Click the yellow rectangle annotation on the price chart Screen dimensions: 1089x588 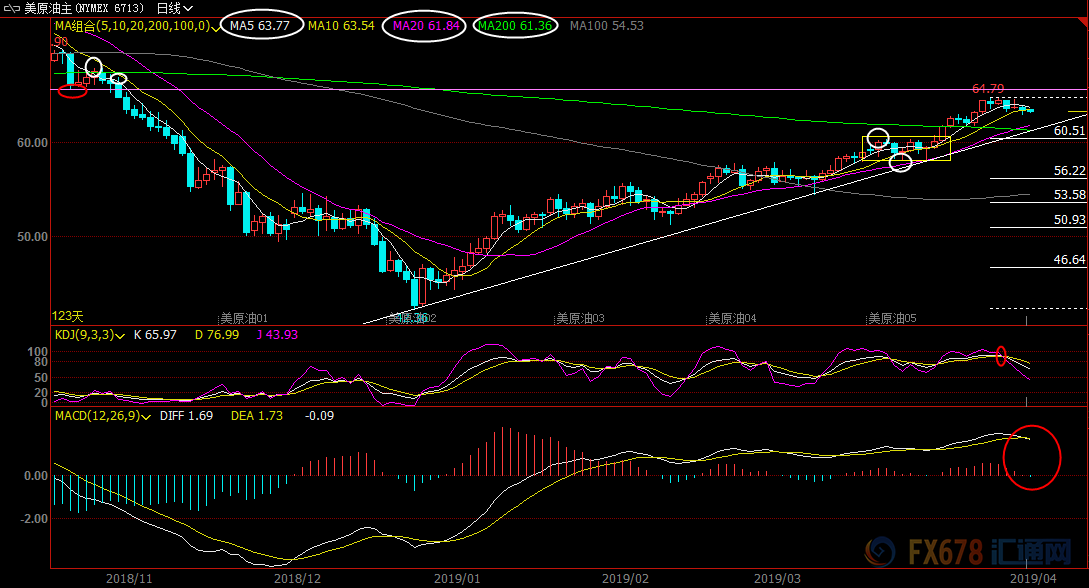[906, 148]
